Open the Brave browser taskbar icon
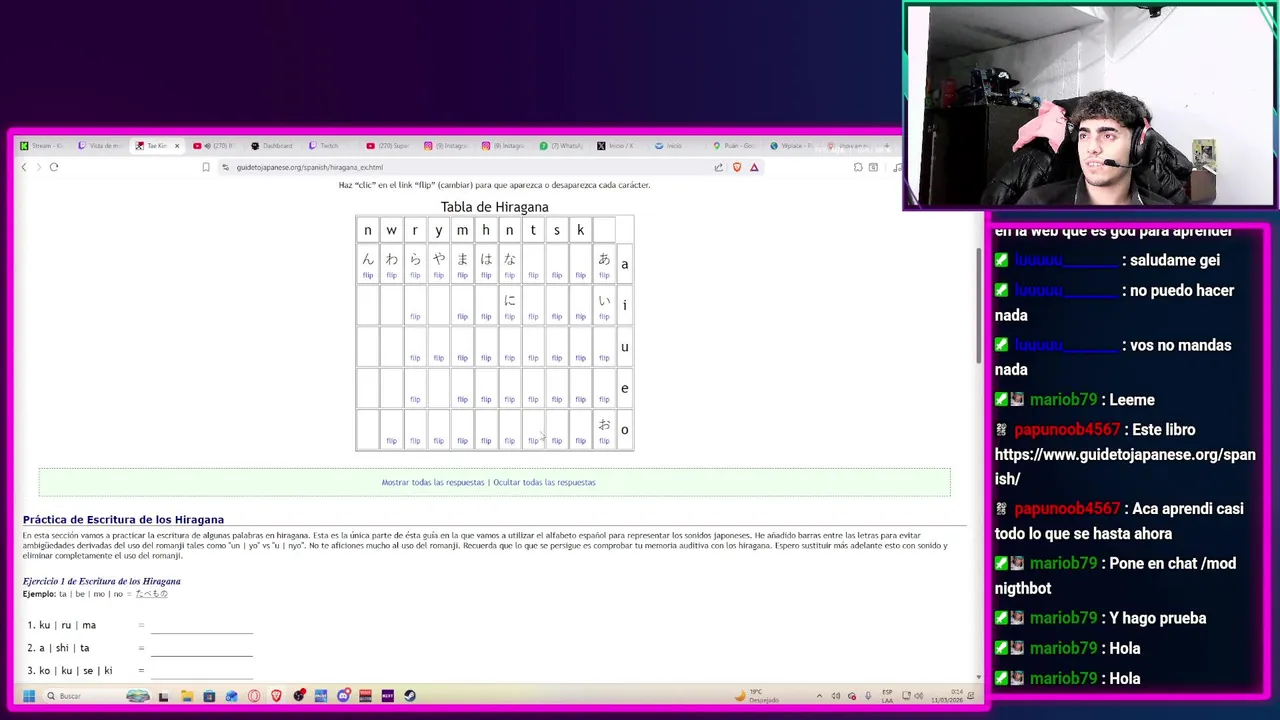The image size is (1280, 720). pyautogui.click(x=277, y=696)
